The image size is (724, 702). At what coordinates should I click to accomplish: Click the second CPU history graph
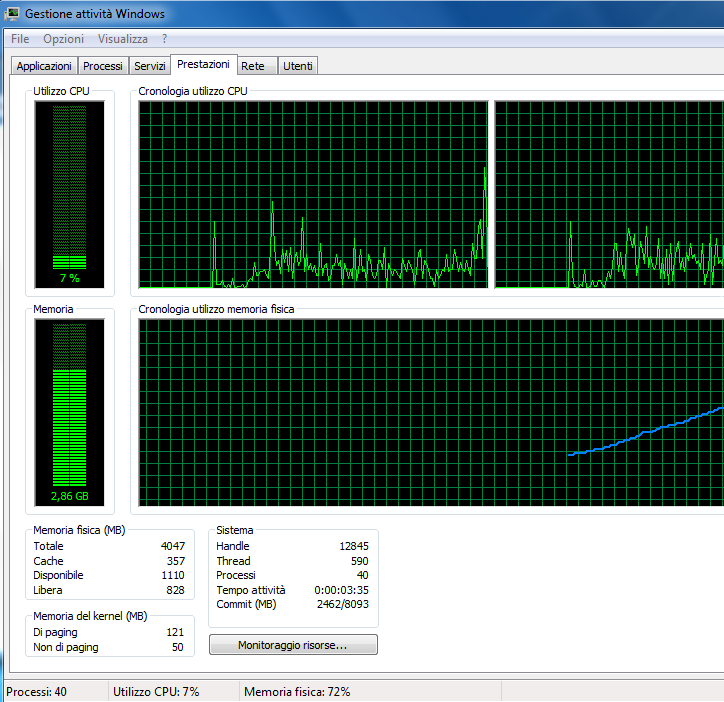(609, 194)
